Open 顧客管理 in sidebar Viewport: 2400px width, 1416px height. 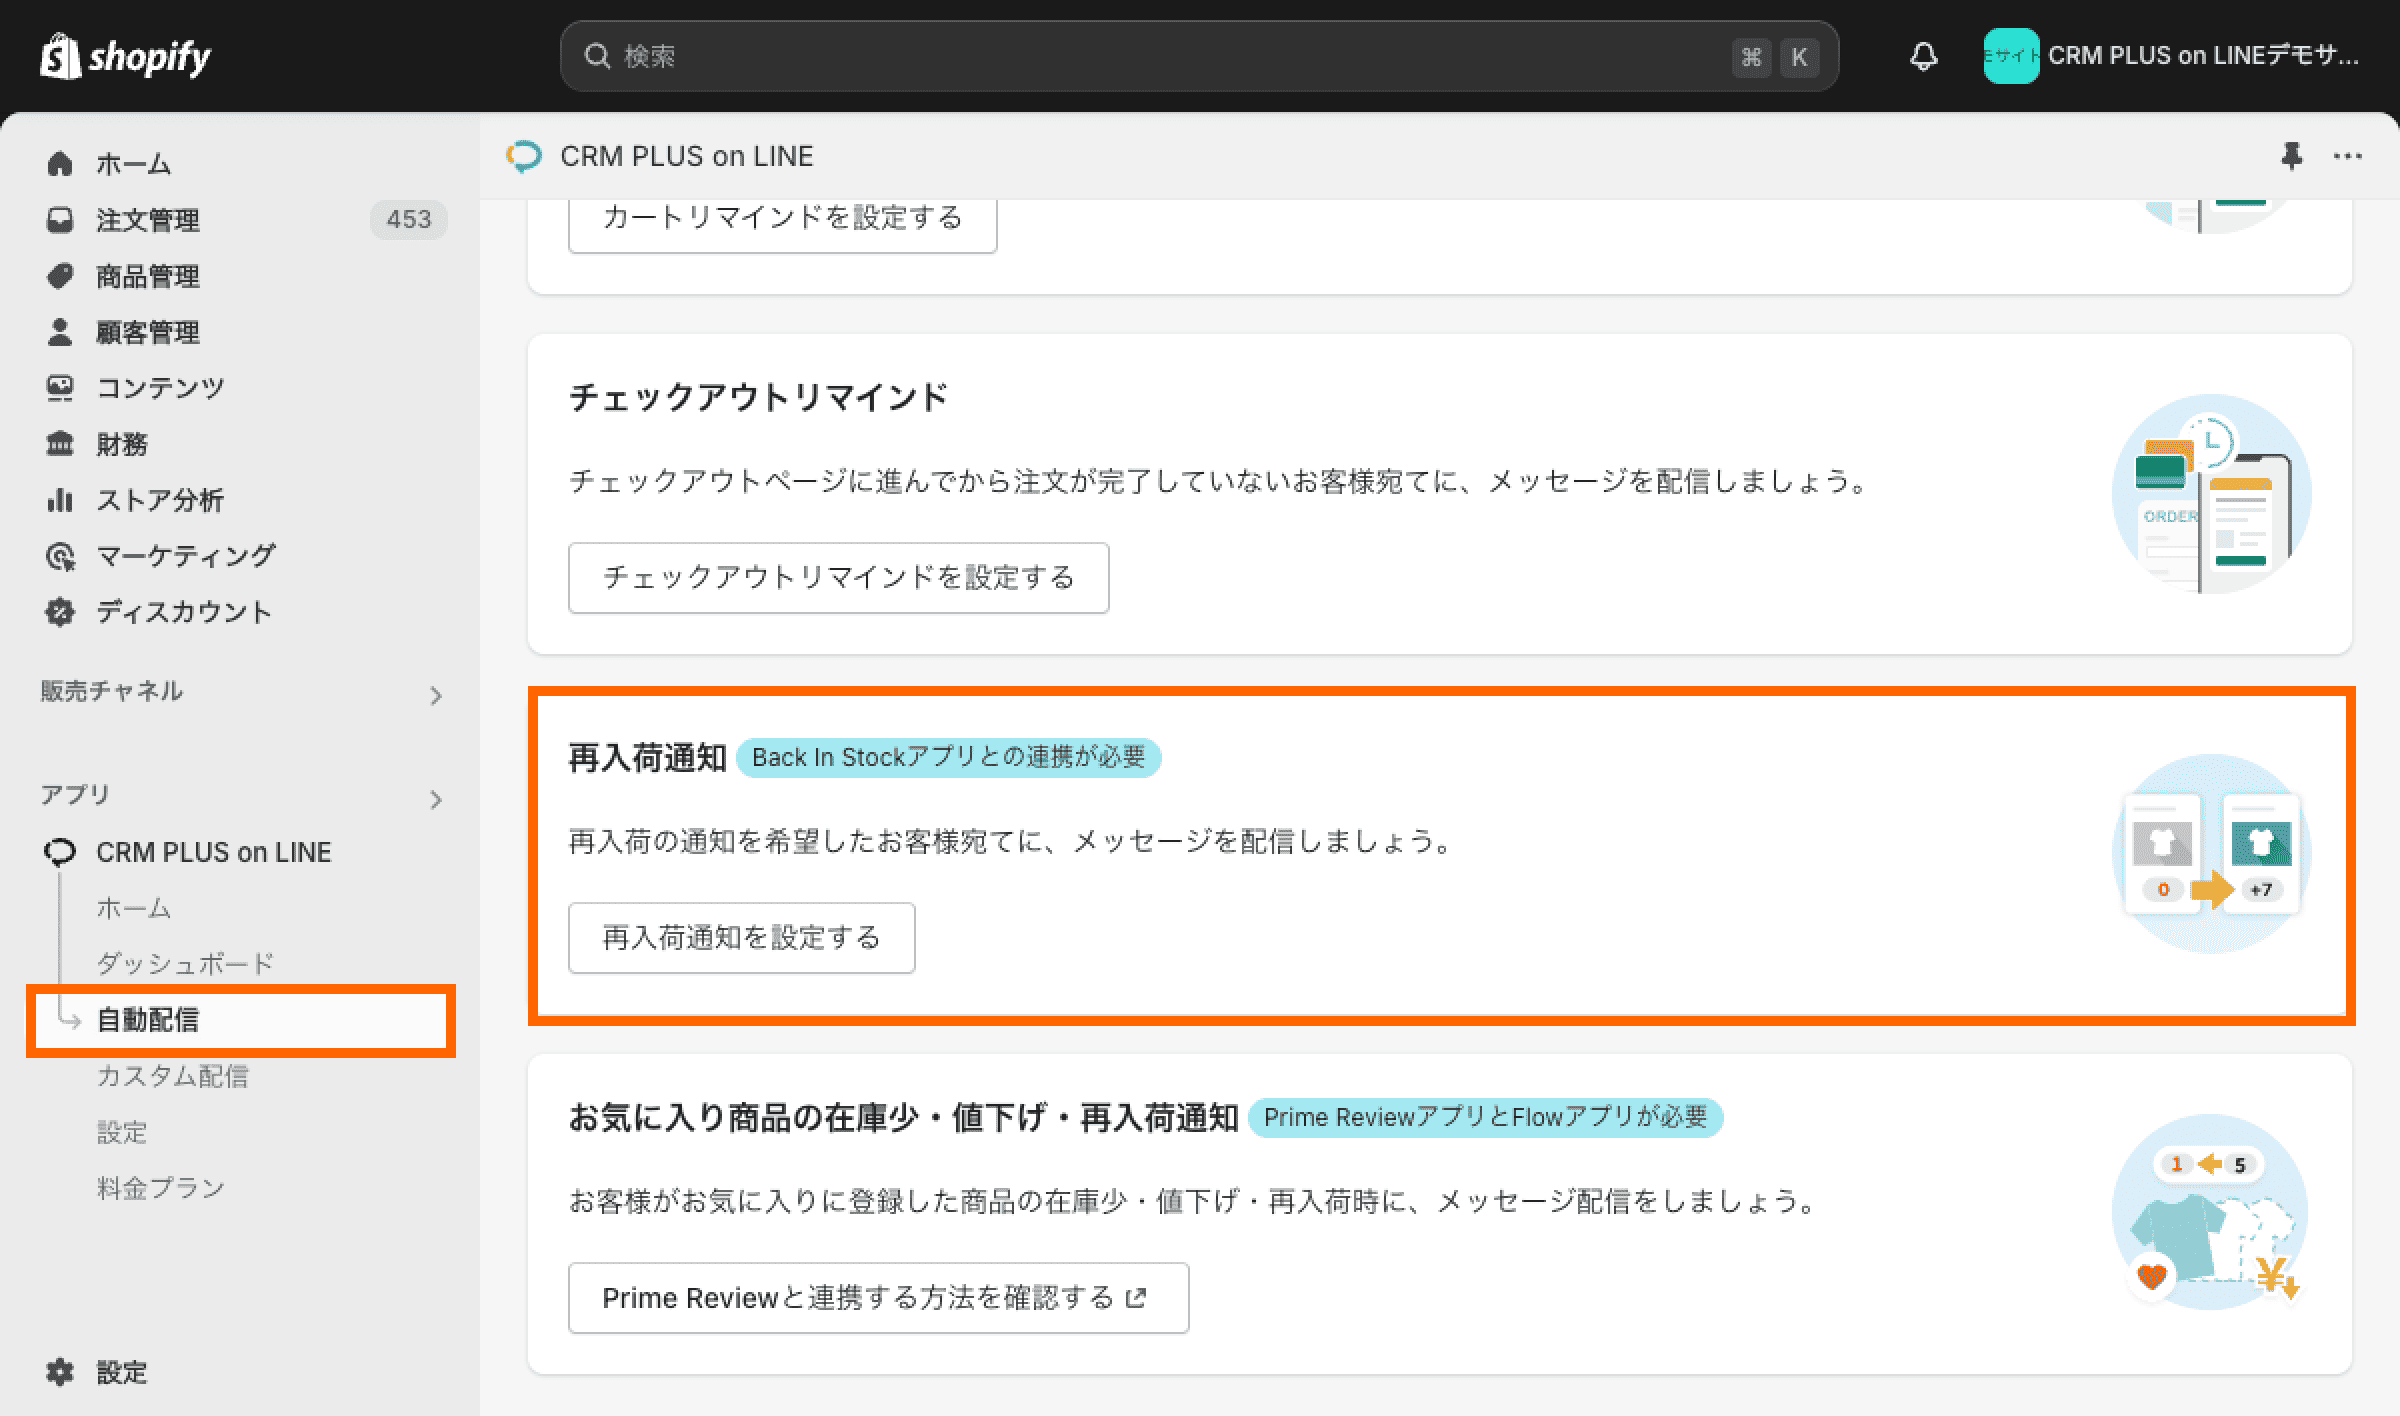147,332
